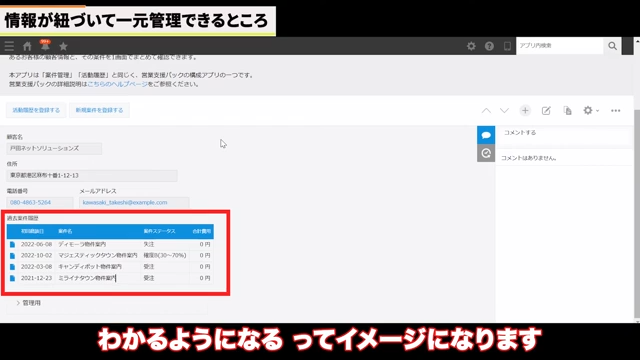Click 新規案件を登録する button
Image resolution: width=640 pixels, height=360 pixels.
[x=99, y=110]
